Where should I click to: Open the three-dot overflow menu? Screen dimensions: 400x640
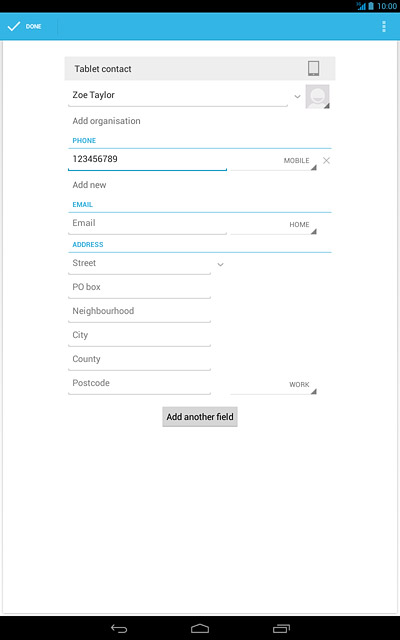point(384,27)
